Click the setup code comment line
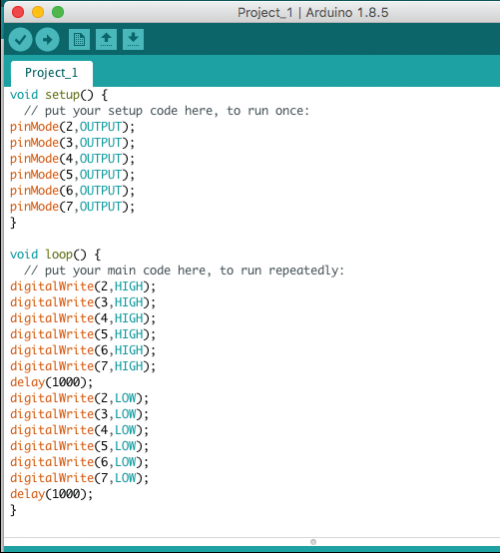Image resolution: width=500 pixels, height=553 pixels. 166,111
